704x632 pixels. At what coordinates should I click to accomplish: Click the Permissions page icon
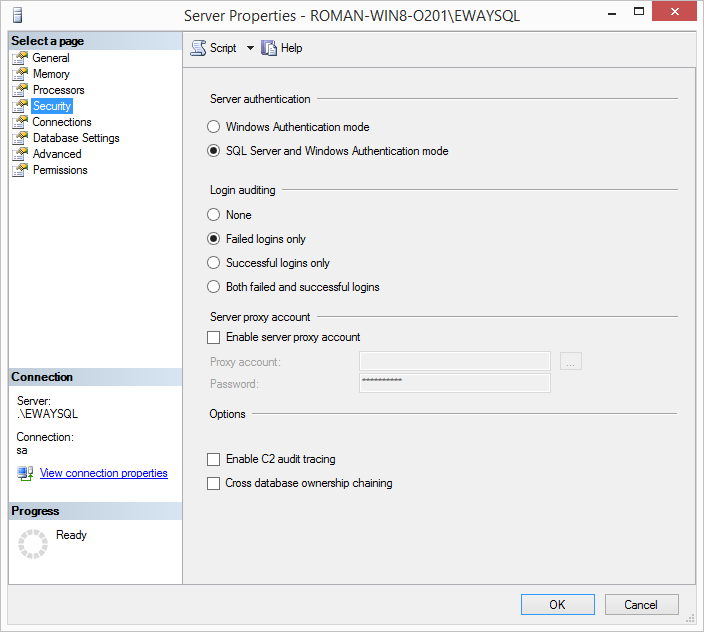pos(20,170)
